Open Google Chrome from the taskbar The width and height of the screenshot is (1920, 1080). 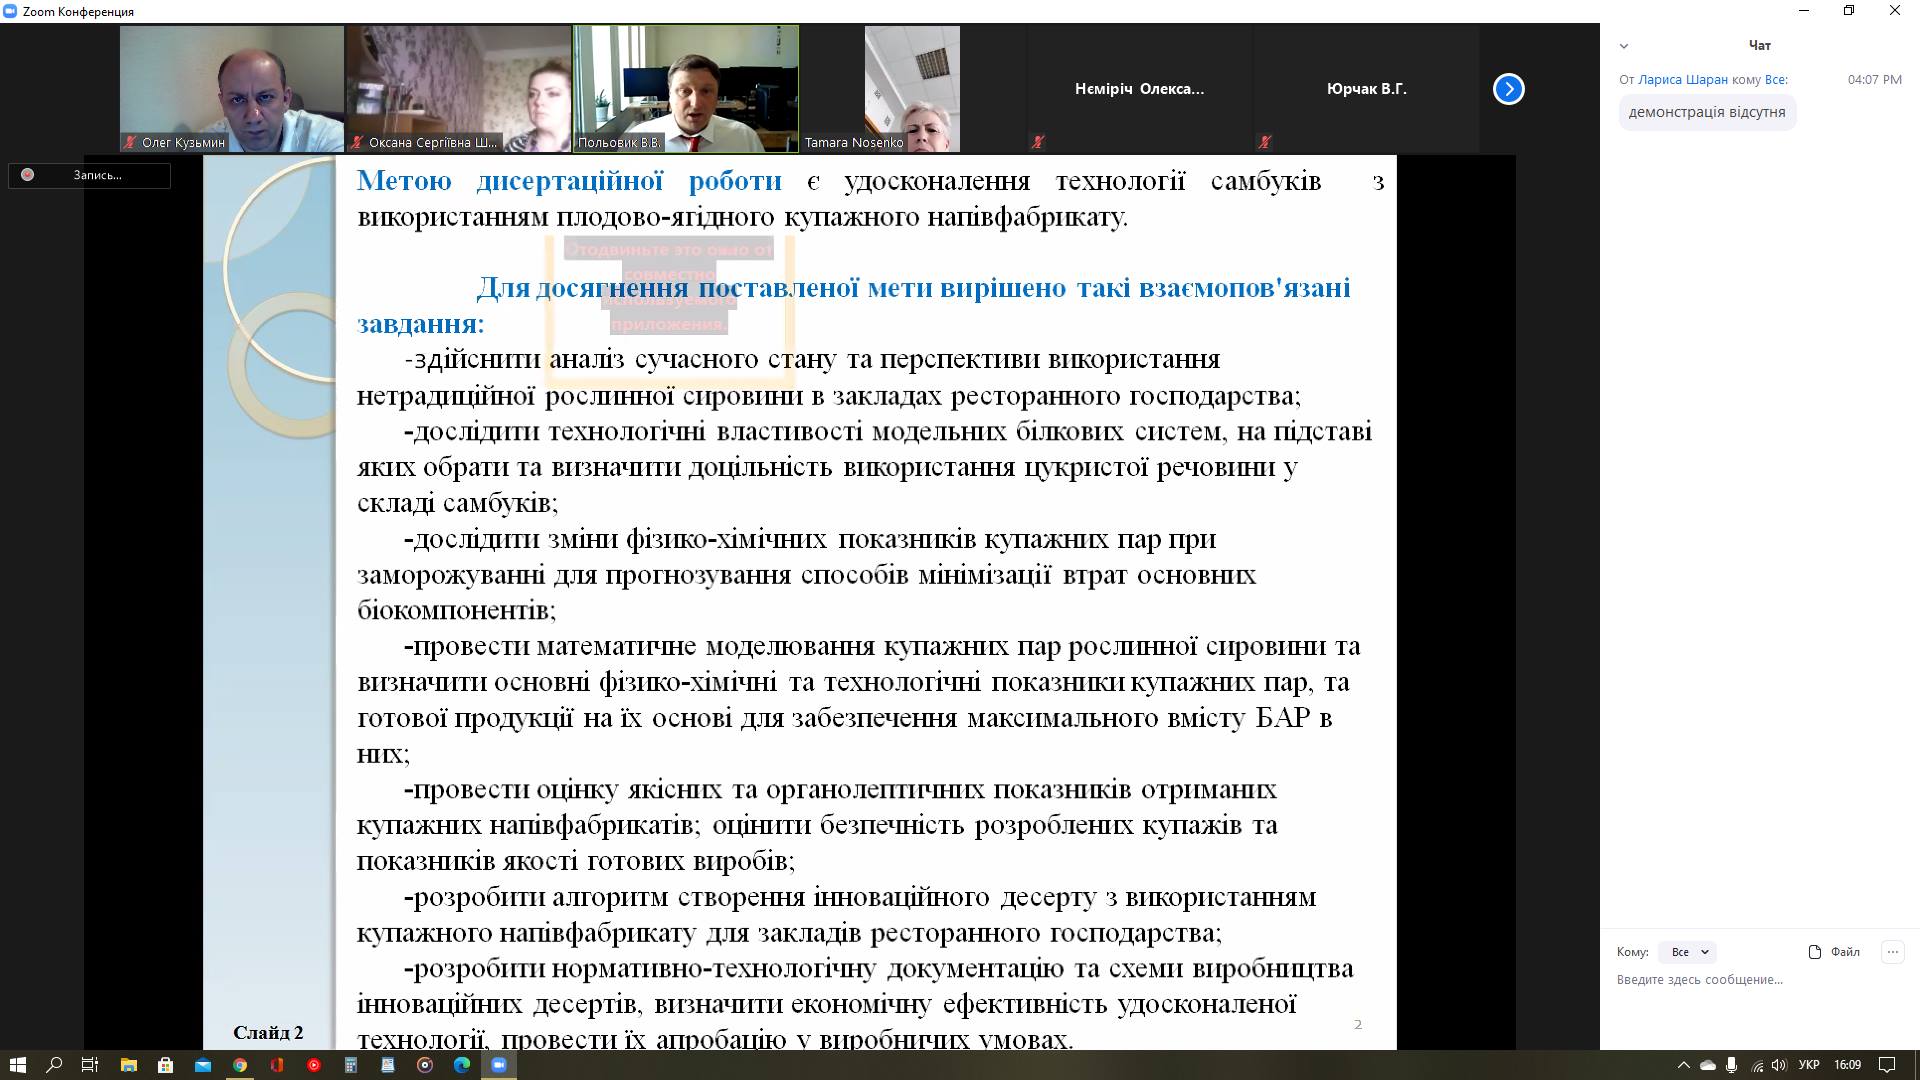pos(240,1065)
